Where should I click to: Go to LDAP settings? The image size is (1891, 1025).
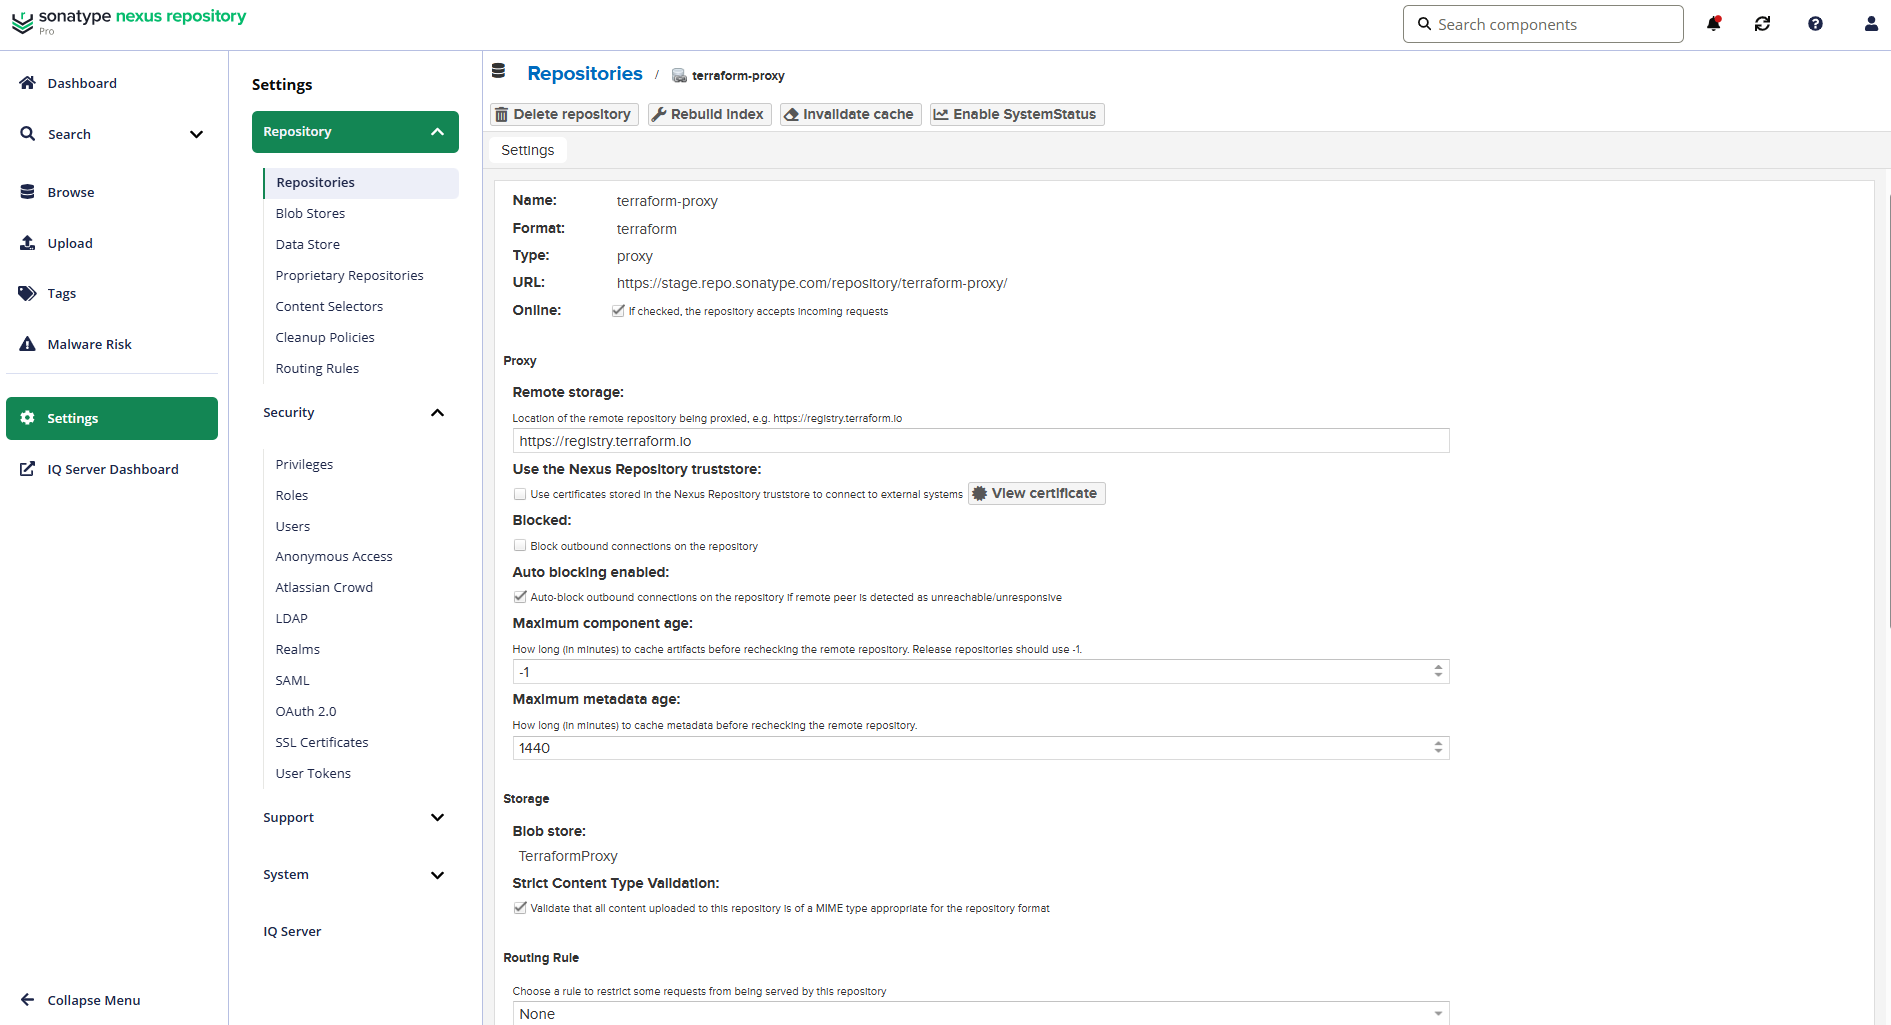coord(292,619)
